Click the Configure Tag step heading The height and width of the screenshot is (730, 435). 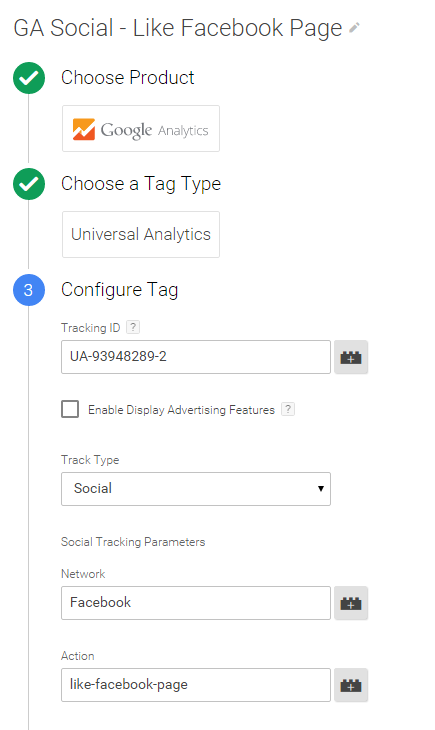click(x=120, y=290)
